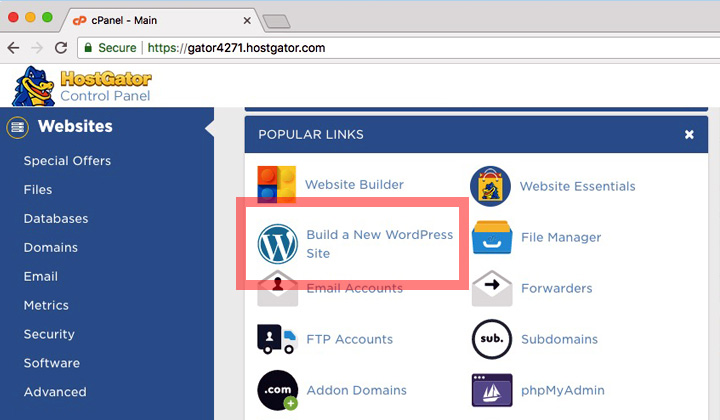
Task: Select Security in the sidebar
Action: (49, 334)
